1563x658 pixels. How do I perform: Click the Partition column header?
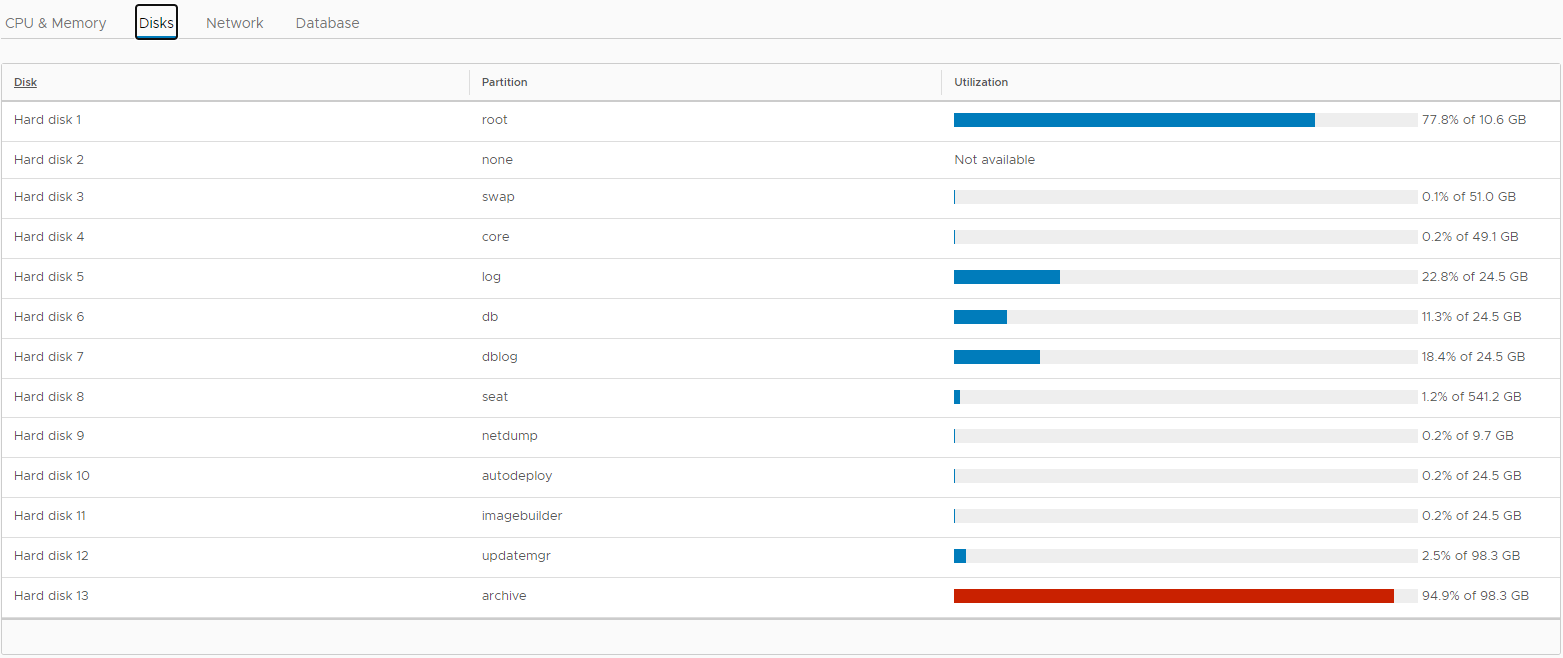point(504,82)
